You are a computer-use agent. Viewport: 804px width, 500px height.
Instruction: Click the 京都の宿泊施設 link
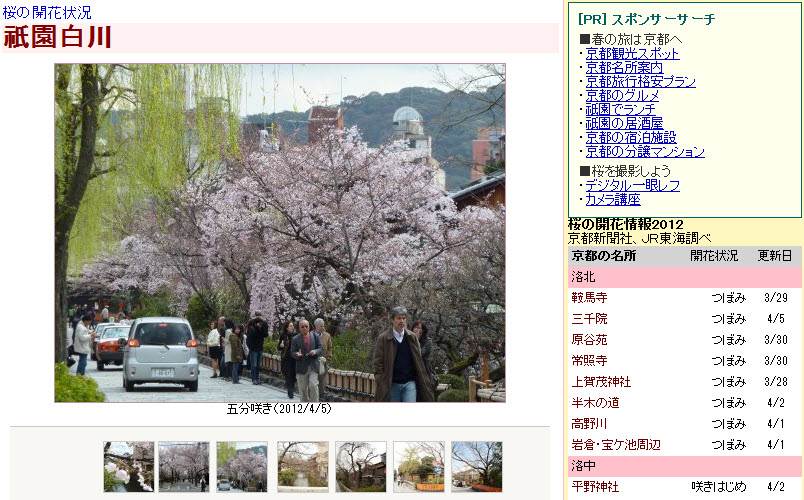[631, 137]
